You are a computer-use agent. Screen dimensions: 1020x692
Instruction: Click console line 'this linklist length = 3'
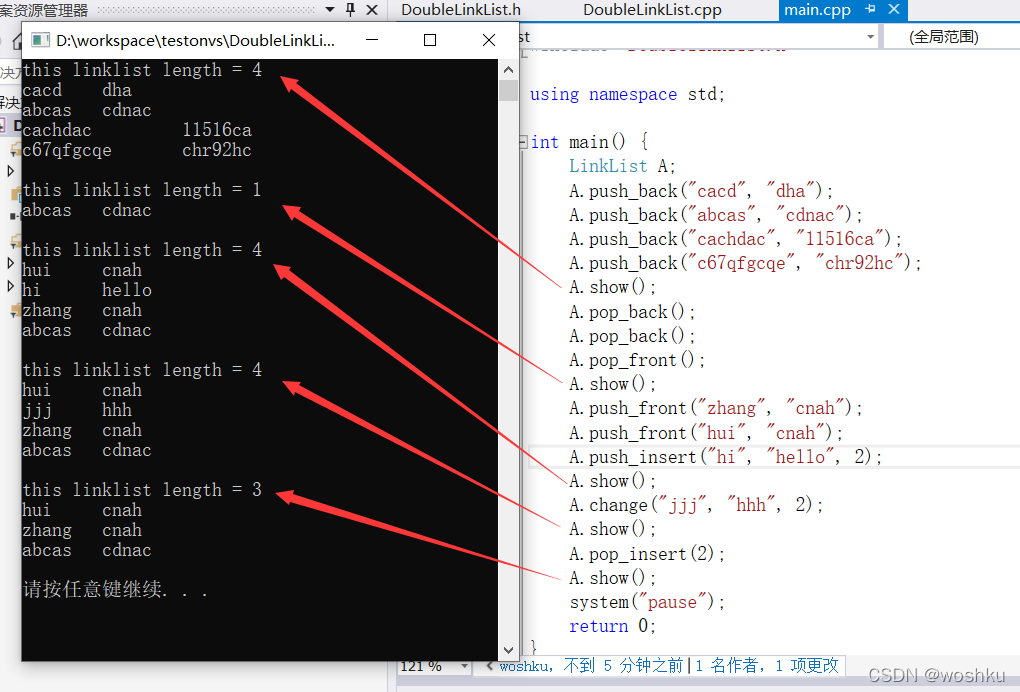click(x=142, y=490)
